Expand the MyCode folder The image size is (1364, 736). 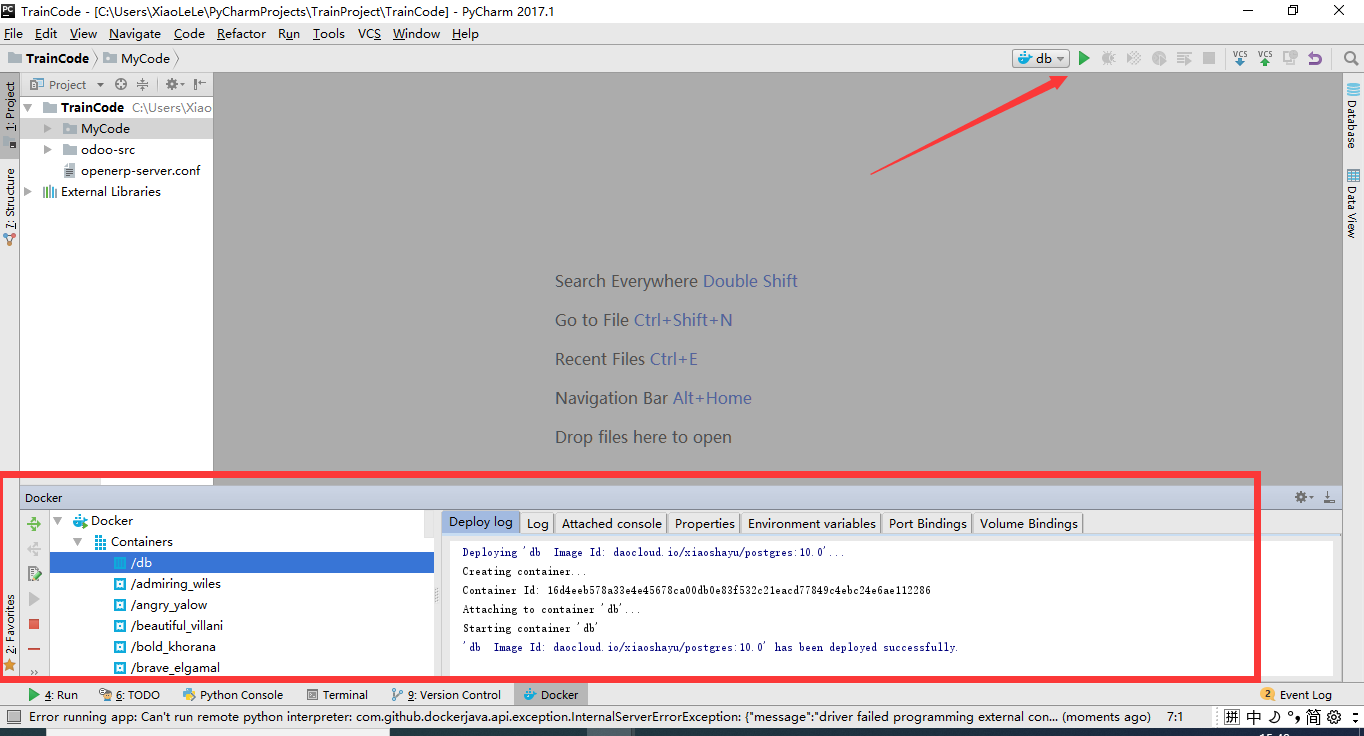47,128
